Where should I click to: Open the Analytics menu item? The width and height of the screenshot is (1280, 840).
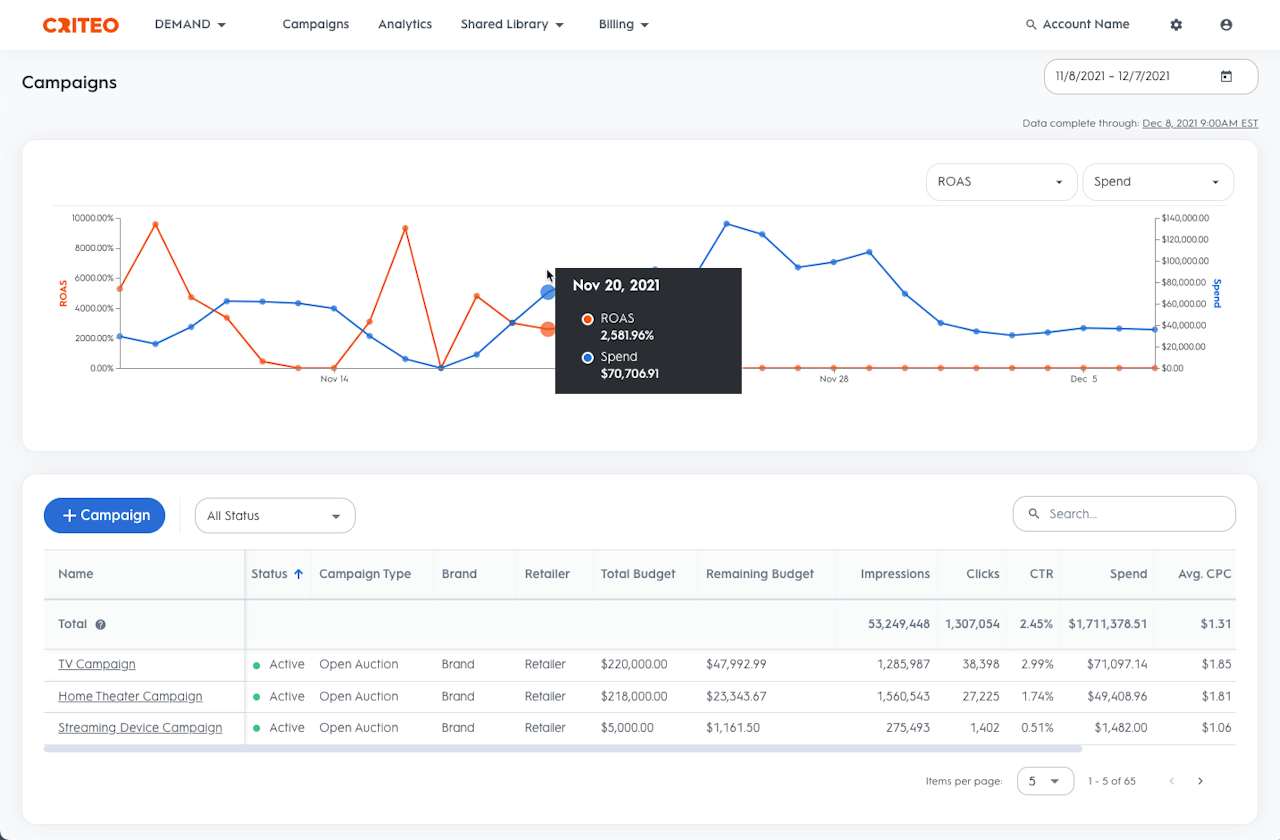pos(405,24)
